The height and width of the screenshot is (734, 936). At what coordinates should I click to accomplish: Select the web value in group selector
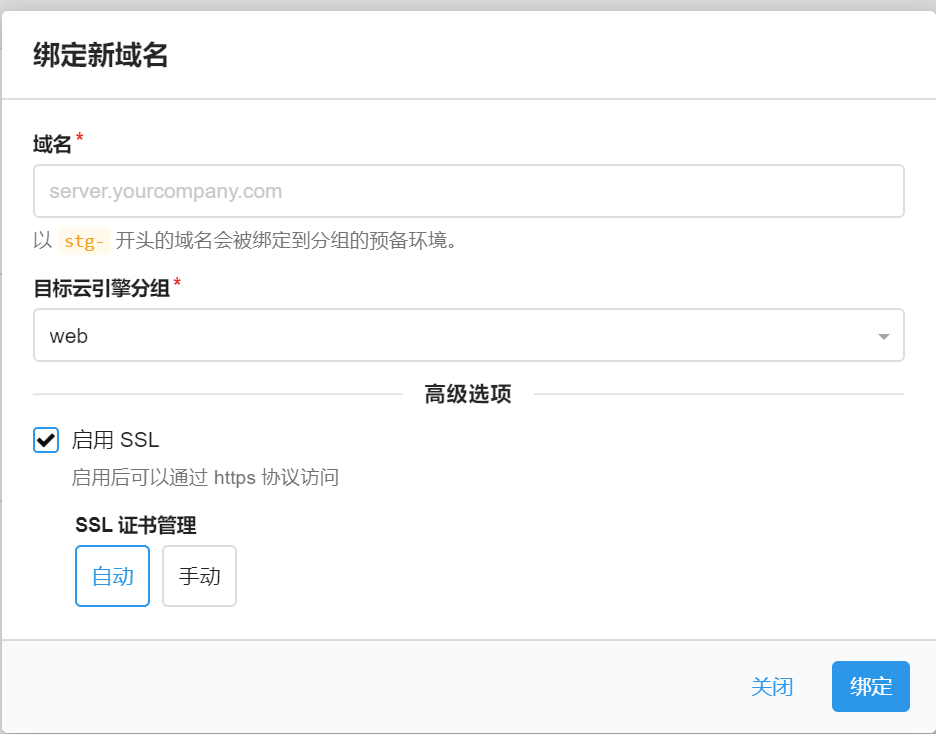tap(70, 336)
